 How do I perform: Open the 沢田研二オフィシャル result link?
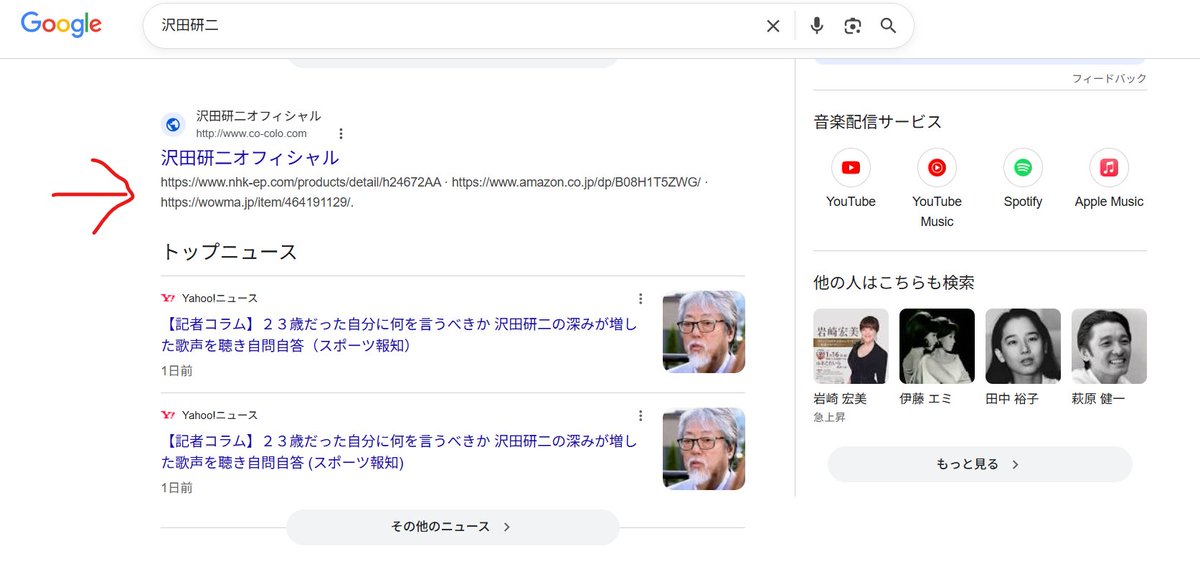(250, 158)
